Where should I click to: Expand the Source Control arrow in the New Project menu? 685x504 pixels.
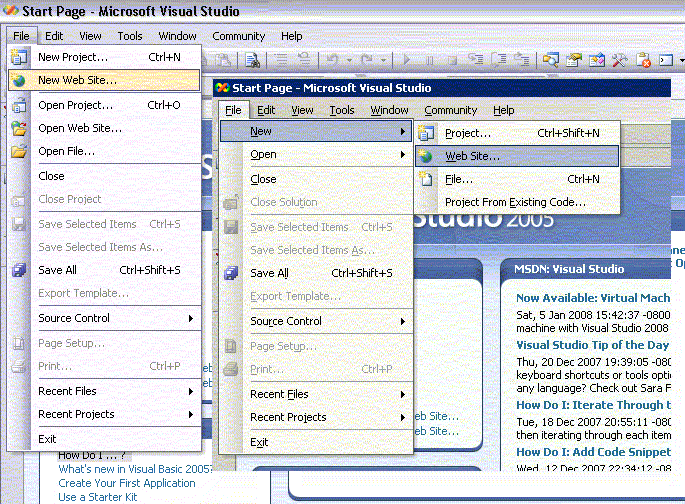click(x=191, y=318)
